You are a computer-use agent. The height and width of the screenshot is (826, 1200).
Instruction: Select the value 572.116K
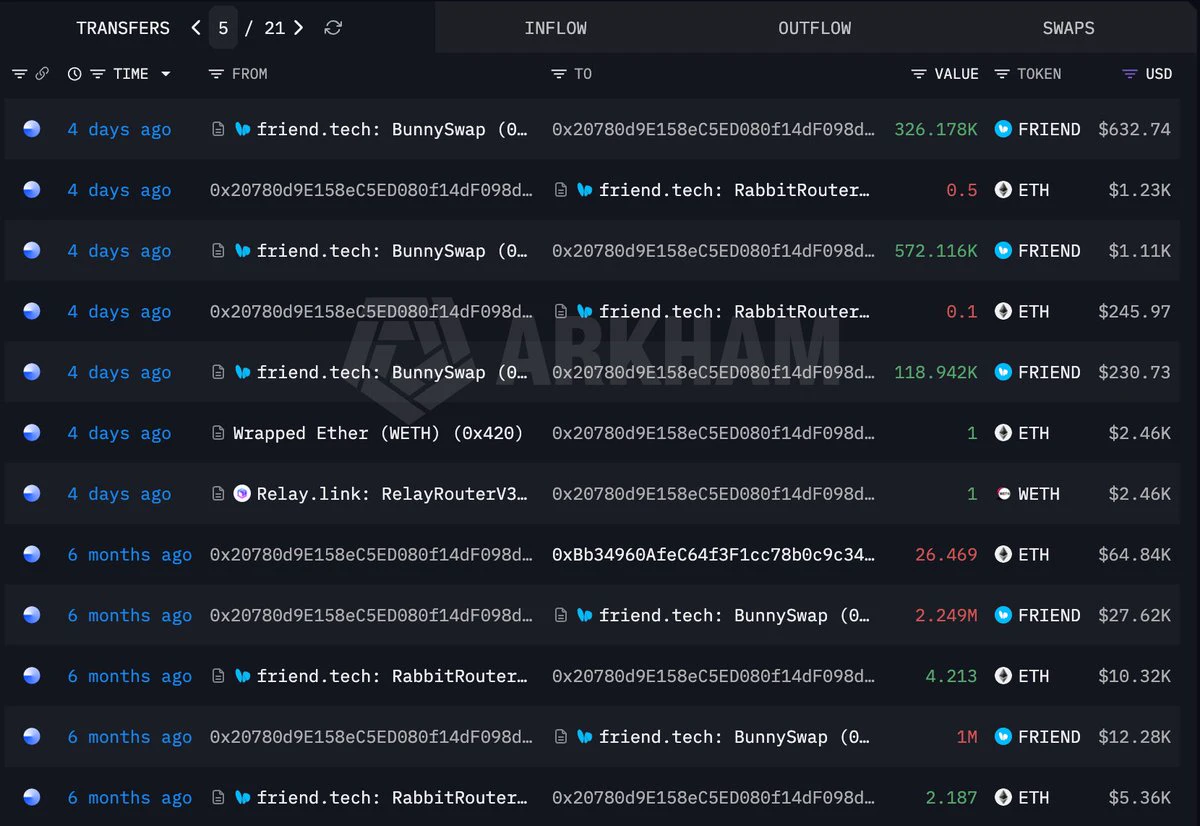936,251
